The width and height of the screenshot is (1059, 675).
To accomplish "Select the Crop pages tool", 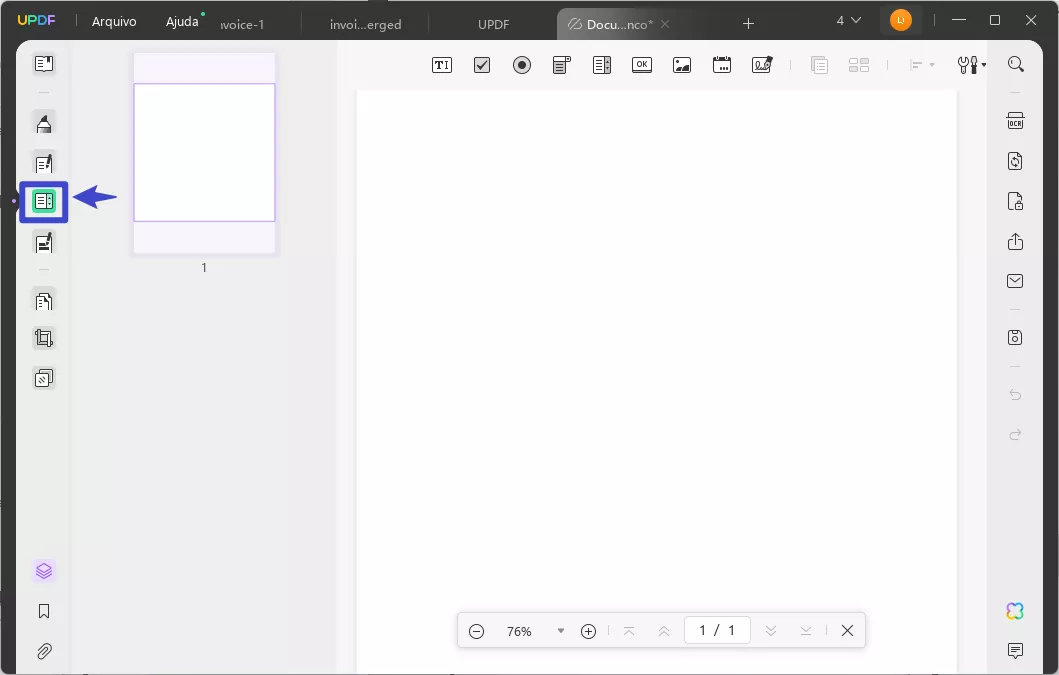I will 44,338.
